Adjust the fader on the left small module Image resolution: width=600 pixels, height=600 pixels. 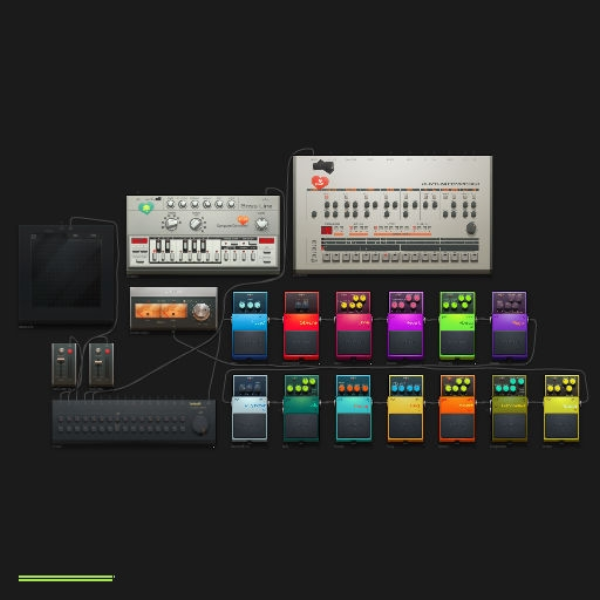60,361
